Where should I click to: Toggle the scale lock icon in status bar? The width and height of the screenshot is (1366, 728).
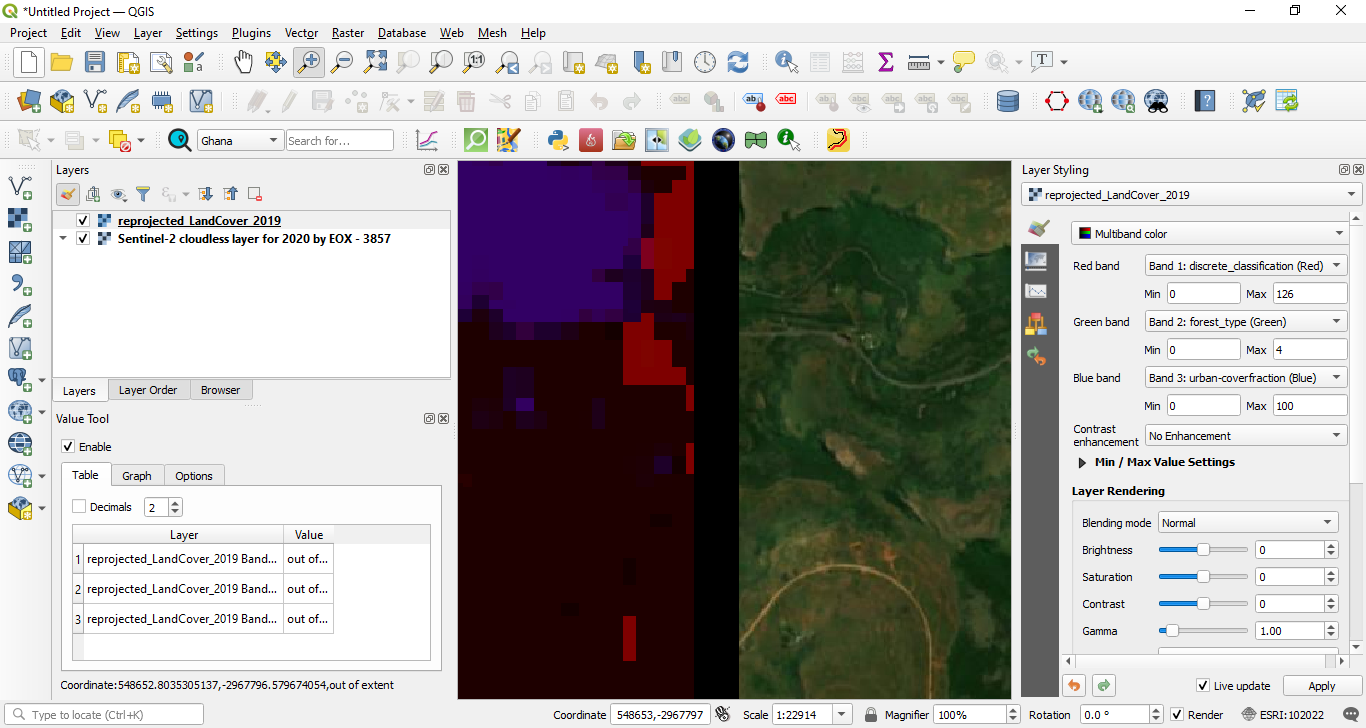pyautogui.click(x=871, y=715)
